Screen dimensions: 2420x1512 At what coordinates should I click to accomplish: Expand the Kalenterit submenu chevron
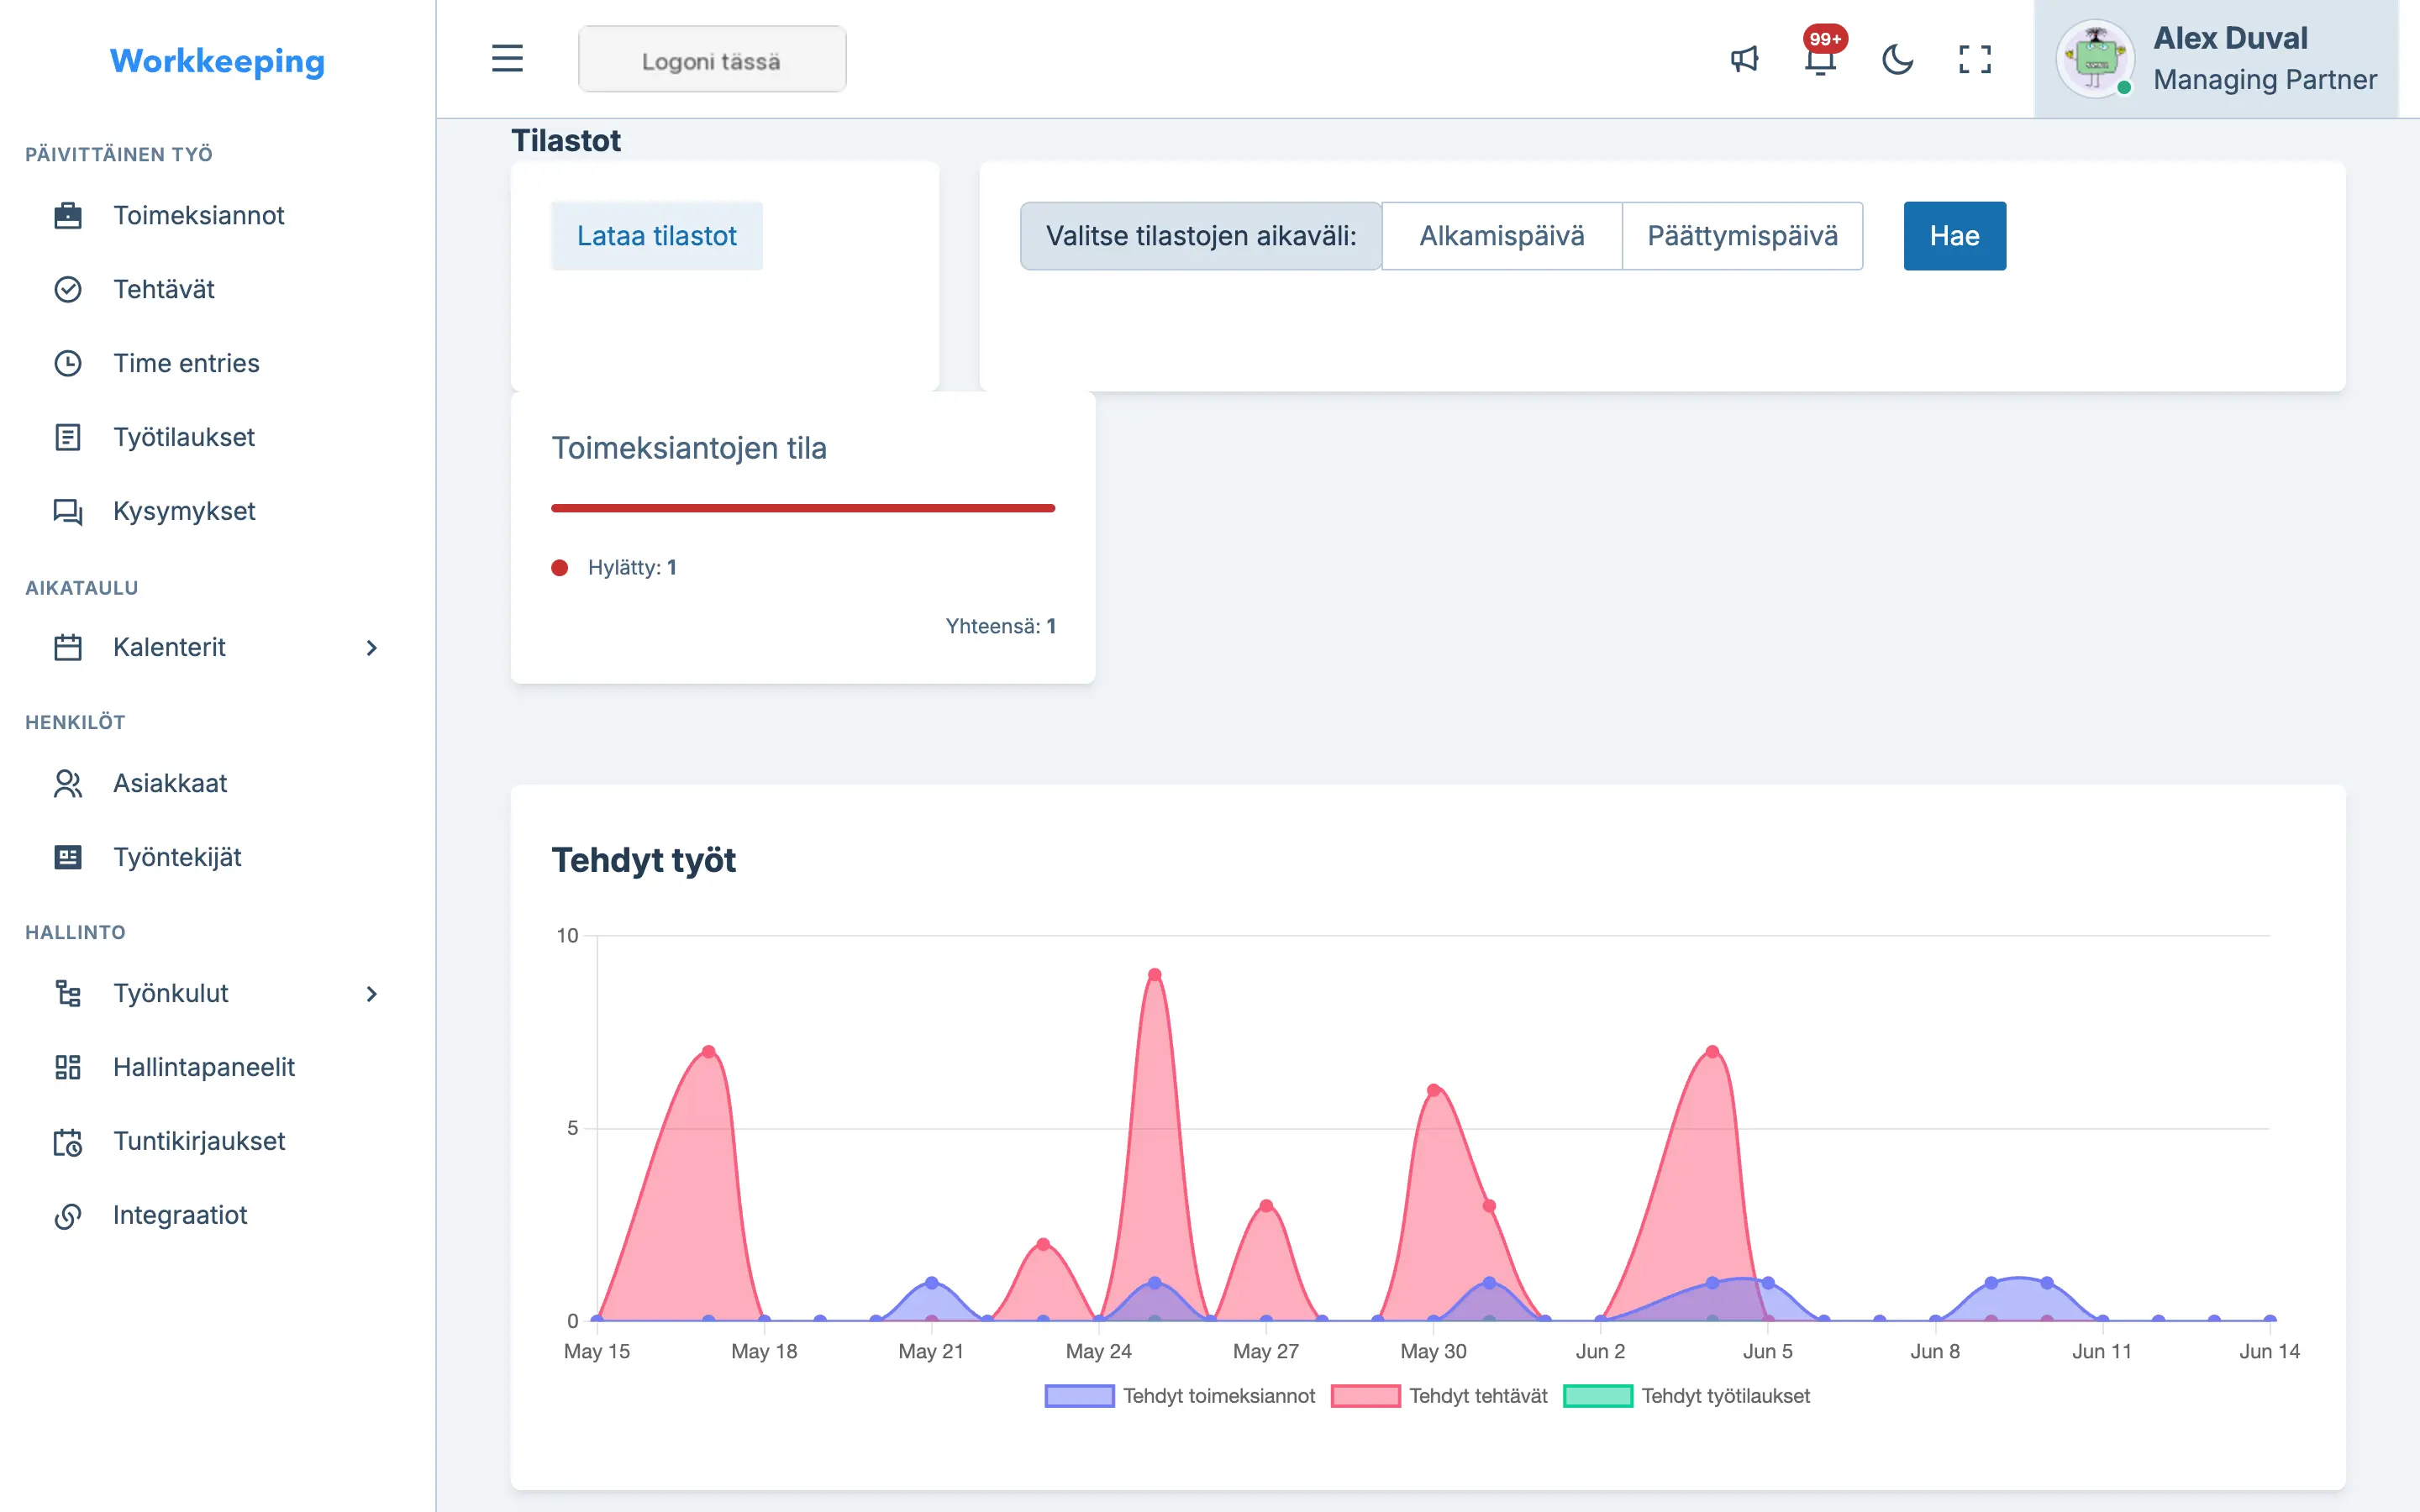click(x=371, y=647)
